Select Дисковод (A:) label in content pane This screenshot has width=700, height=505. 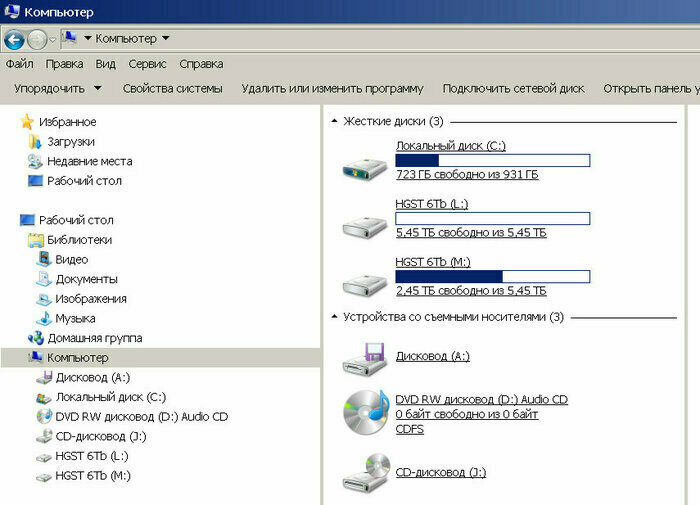click(433, 356)
